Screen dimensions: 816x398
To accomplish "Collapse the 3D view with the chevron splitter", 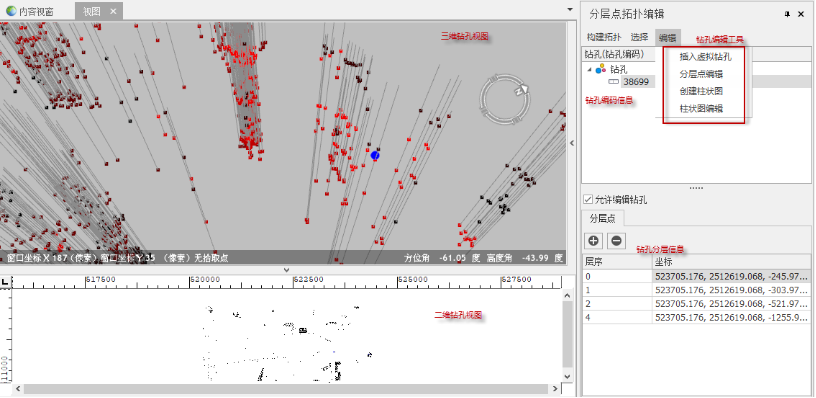I will [286, 269].
